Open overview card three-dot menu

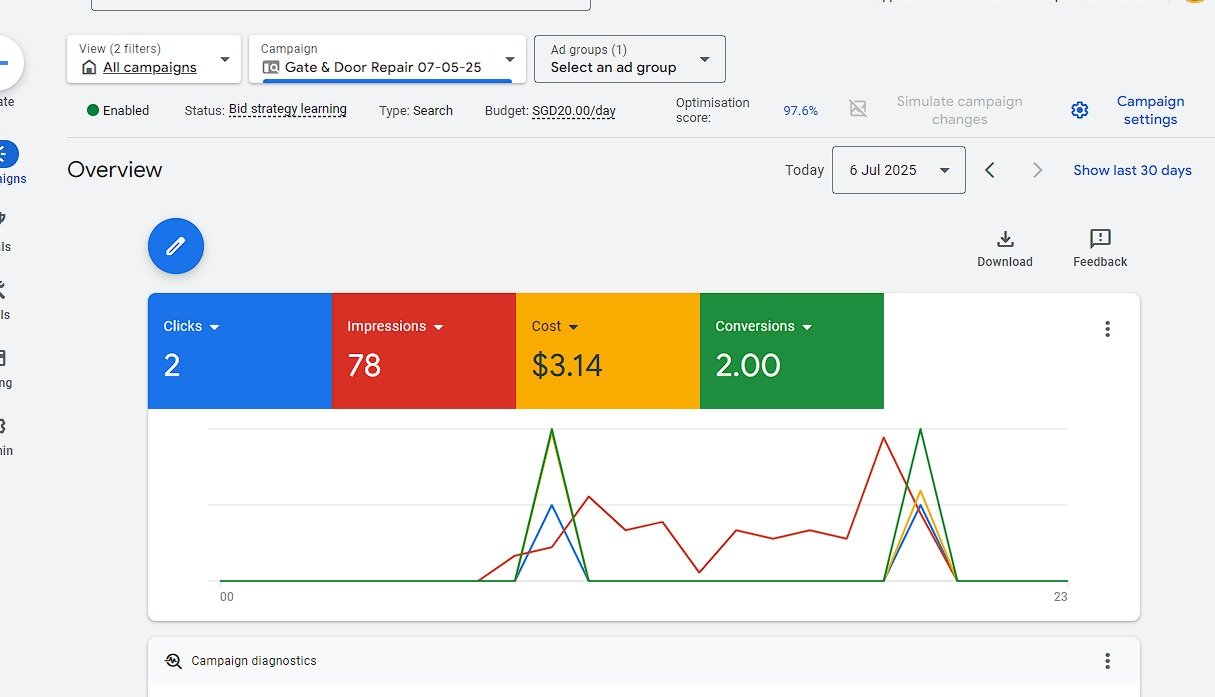click(1107, 329)
